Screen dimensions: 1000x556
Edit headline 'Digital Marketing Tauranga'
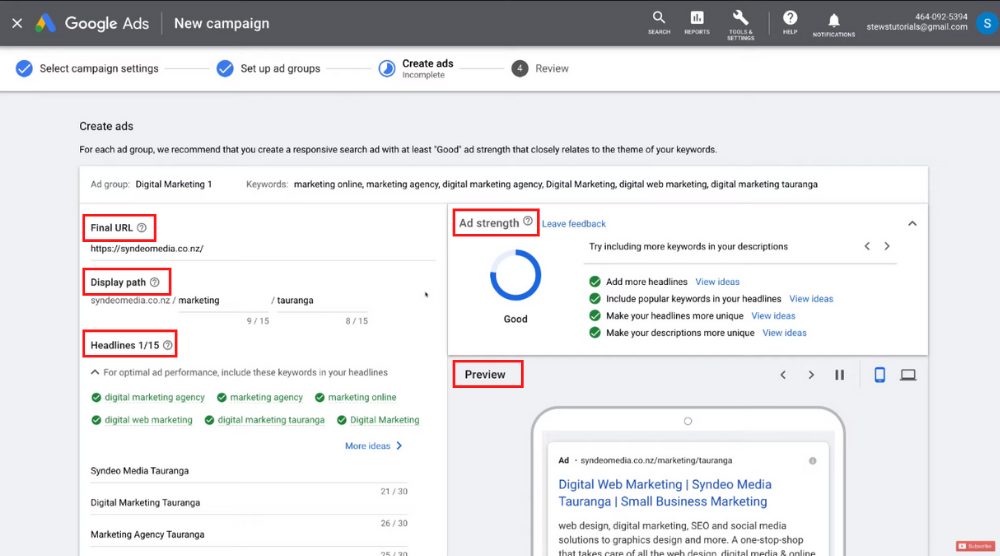249,503
